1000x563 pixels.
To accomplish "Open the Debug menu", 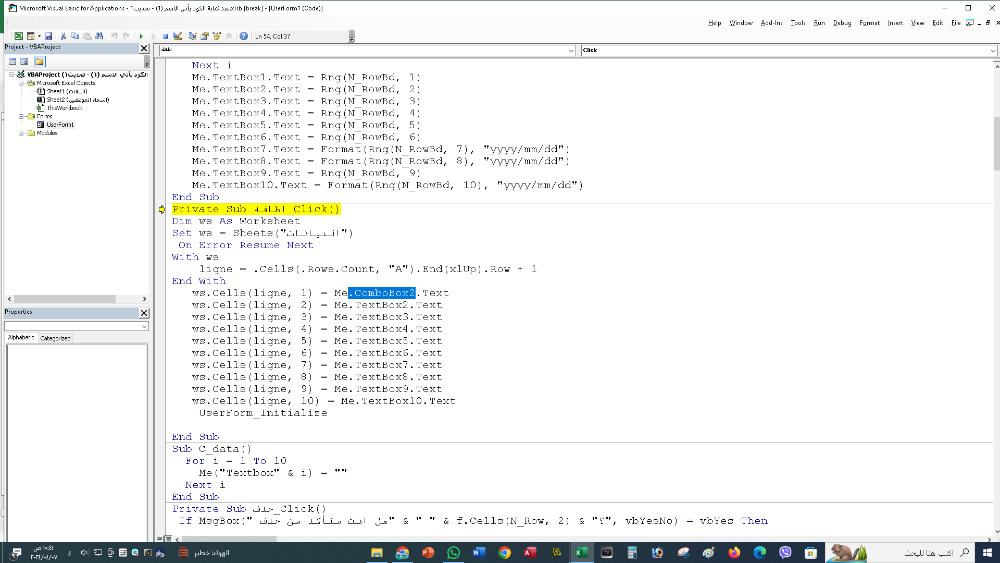I will click(x=842, y=23).
